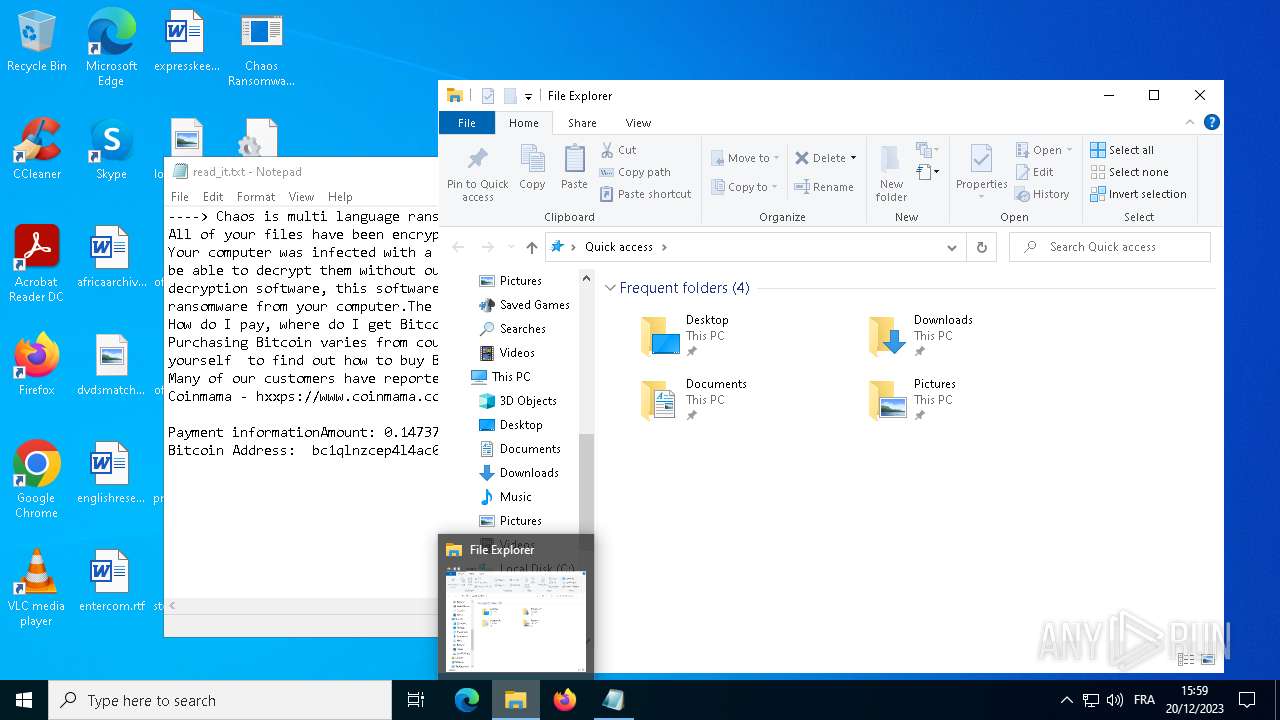Open Notepad's Help menu
1280x720 pixels.
pyautogui.click(x=340, y=197)
